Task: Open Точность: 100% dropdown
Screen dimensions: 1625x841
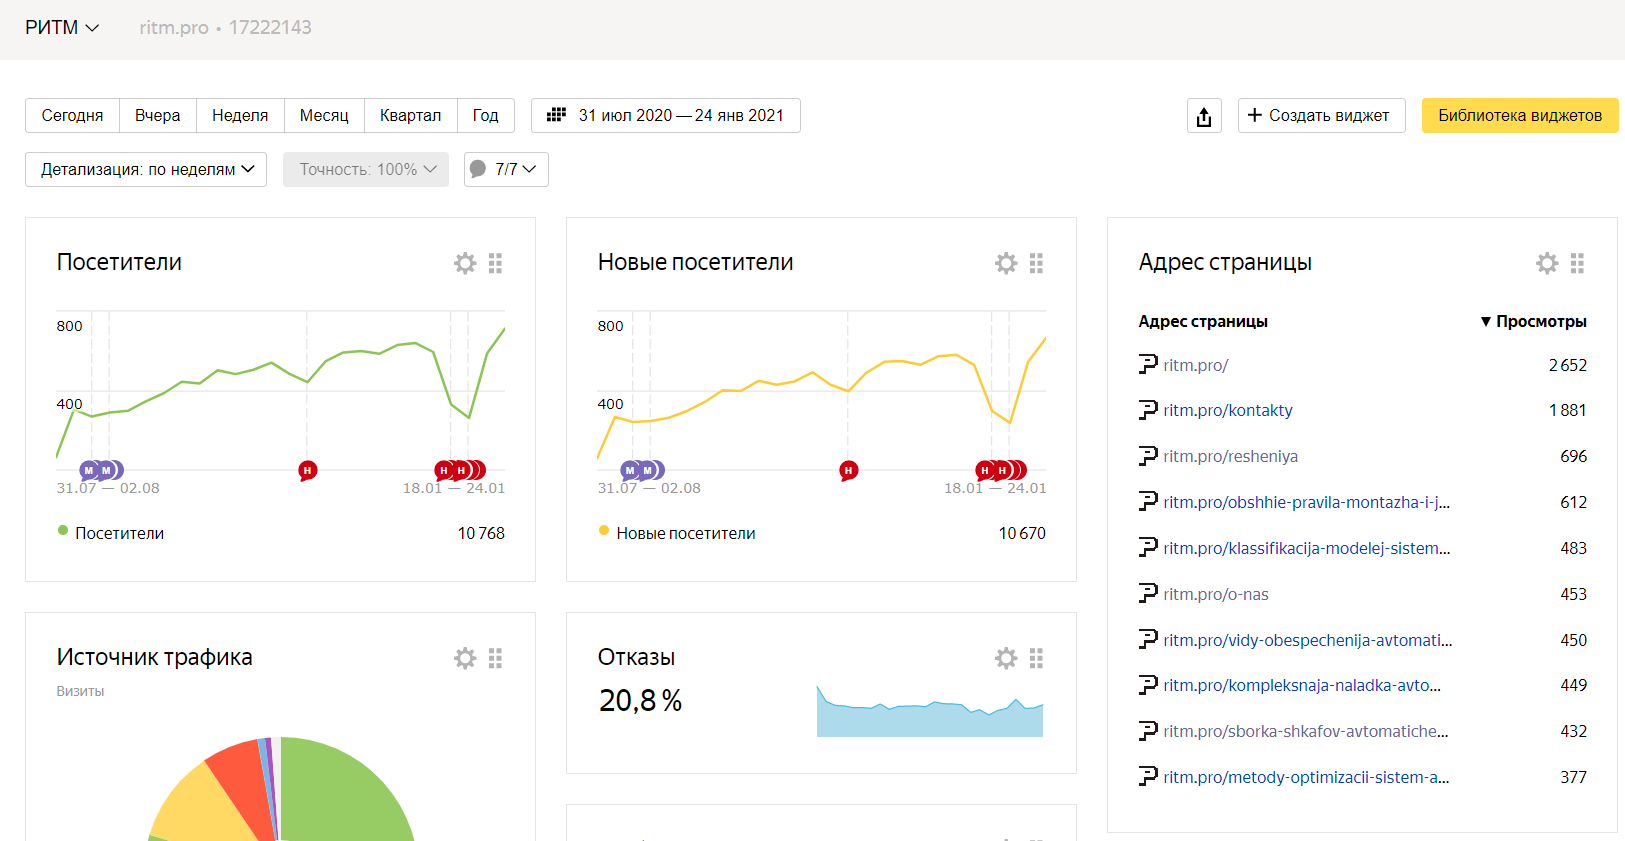Action: tap(366, 170)
